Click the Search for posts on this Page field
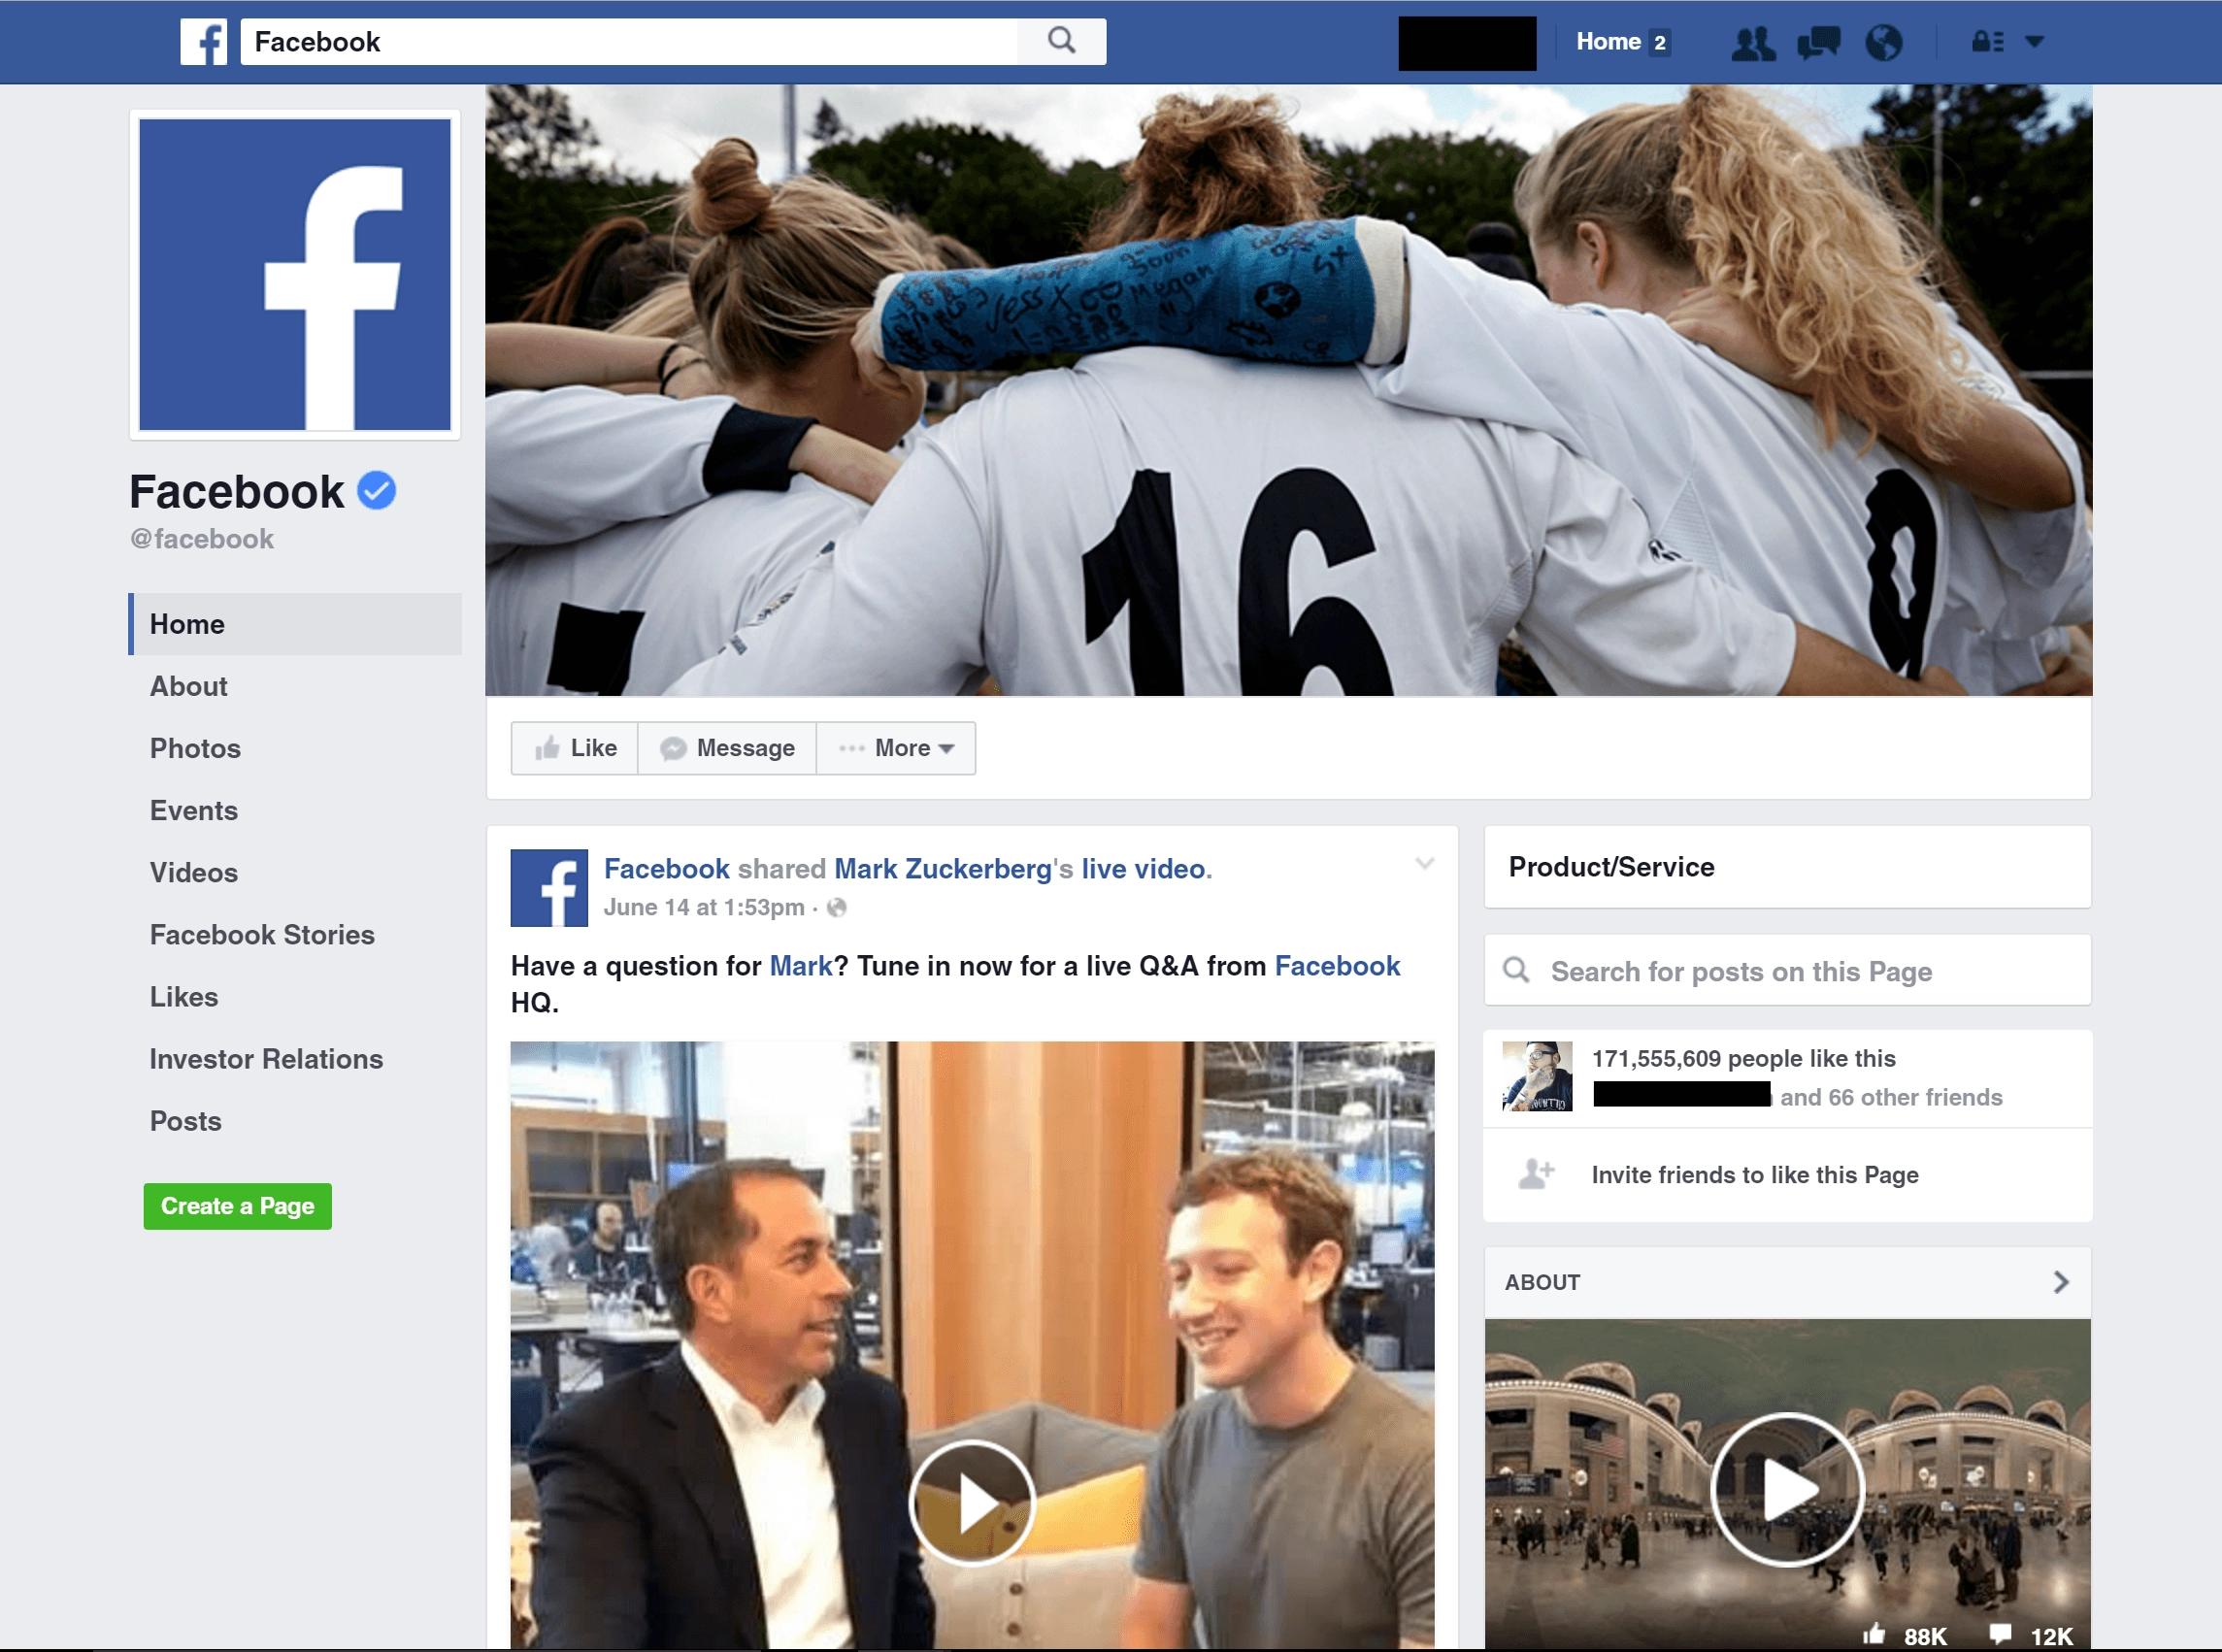The height and width of the screenshot is (1652, 2222). tap(1788, 971)
